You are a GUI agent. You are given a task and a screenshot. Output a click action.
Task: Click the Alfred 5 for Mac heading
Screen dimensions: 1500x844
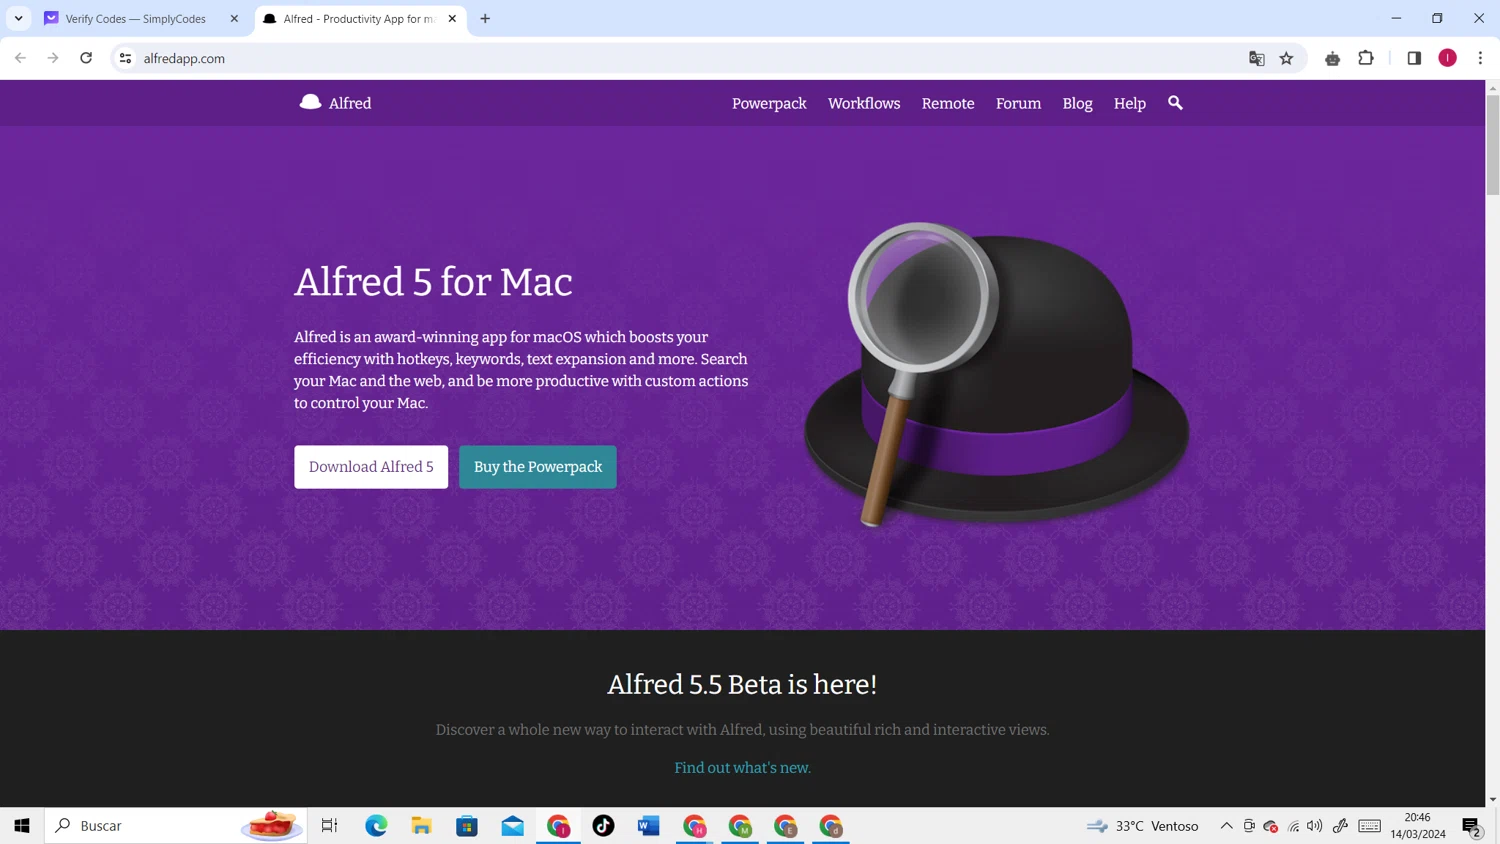tap(433, 283)
